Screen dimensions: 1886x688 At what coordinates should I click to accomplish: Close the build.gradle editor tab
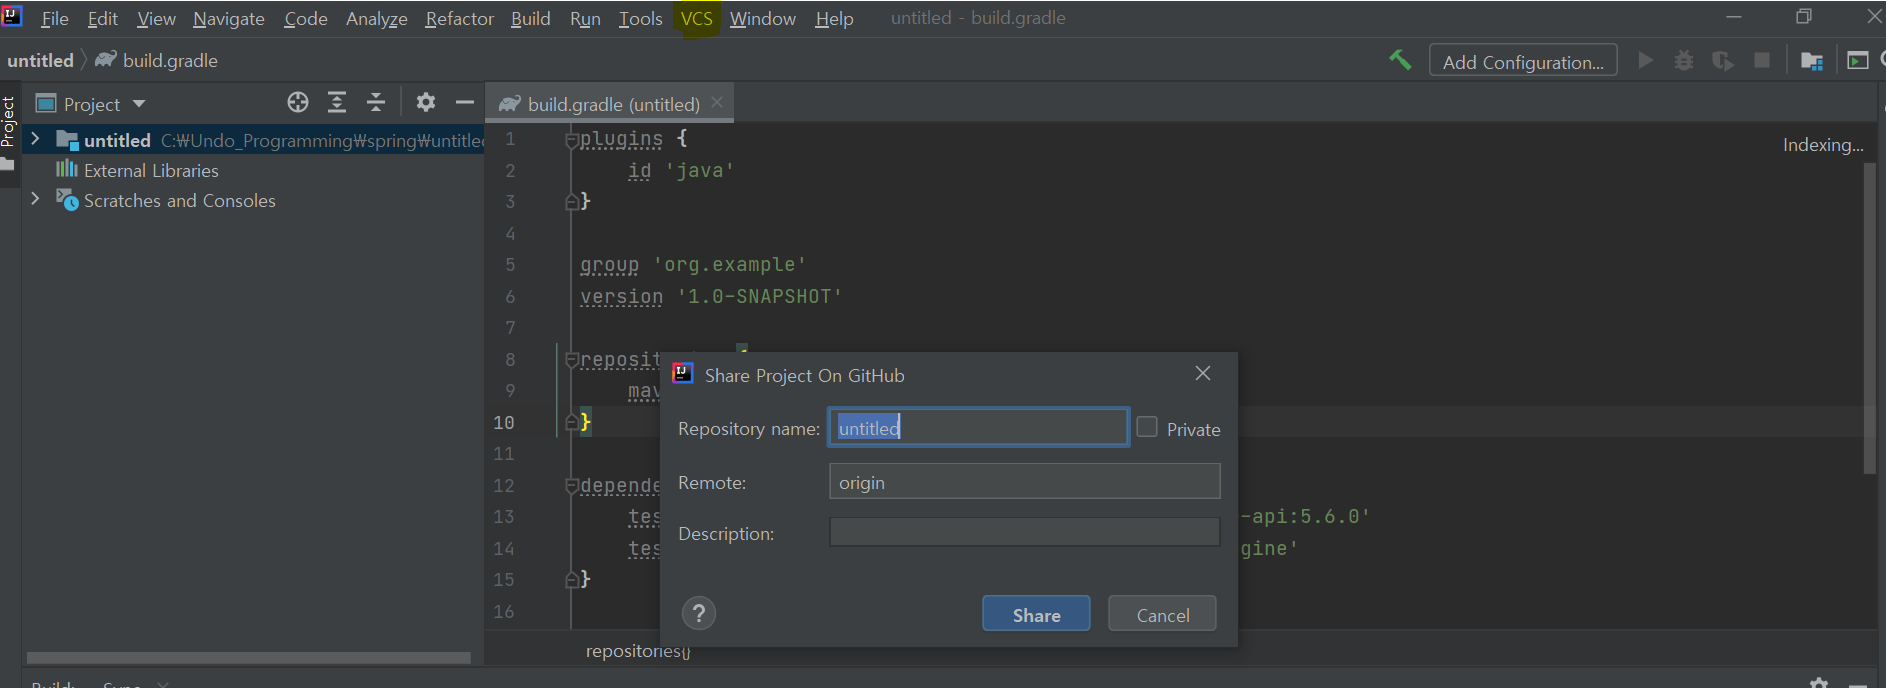[x=717, y=102]
